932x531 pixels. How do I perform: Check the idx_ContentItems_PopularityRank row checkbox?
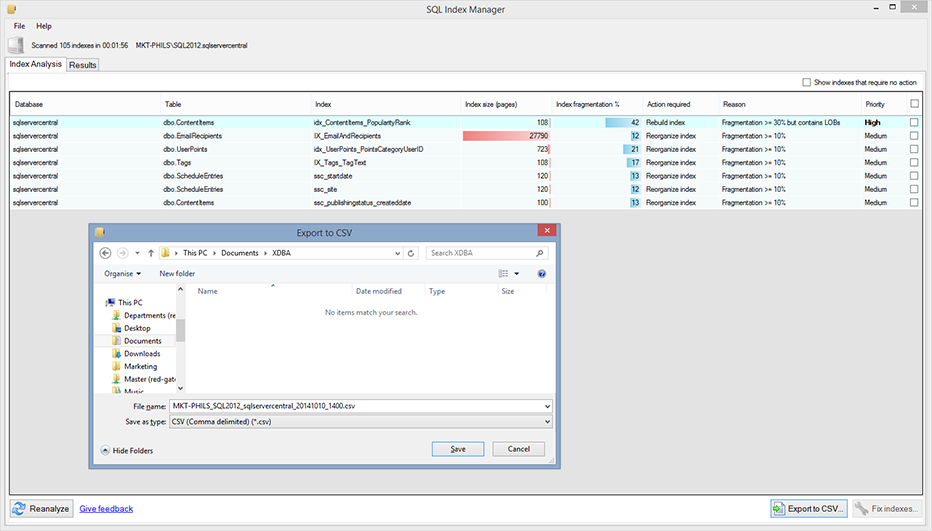pos(914,122)
